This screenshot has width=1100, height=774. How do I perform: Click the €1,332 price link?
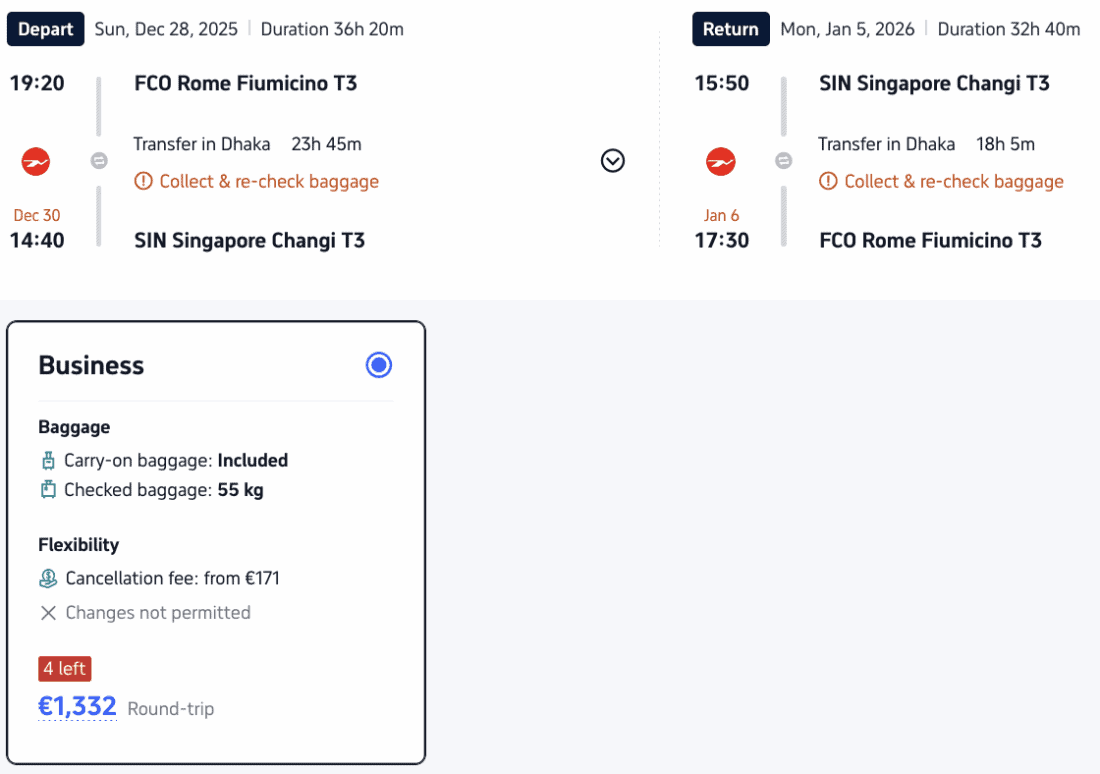tap(77, 707)
